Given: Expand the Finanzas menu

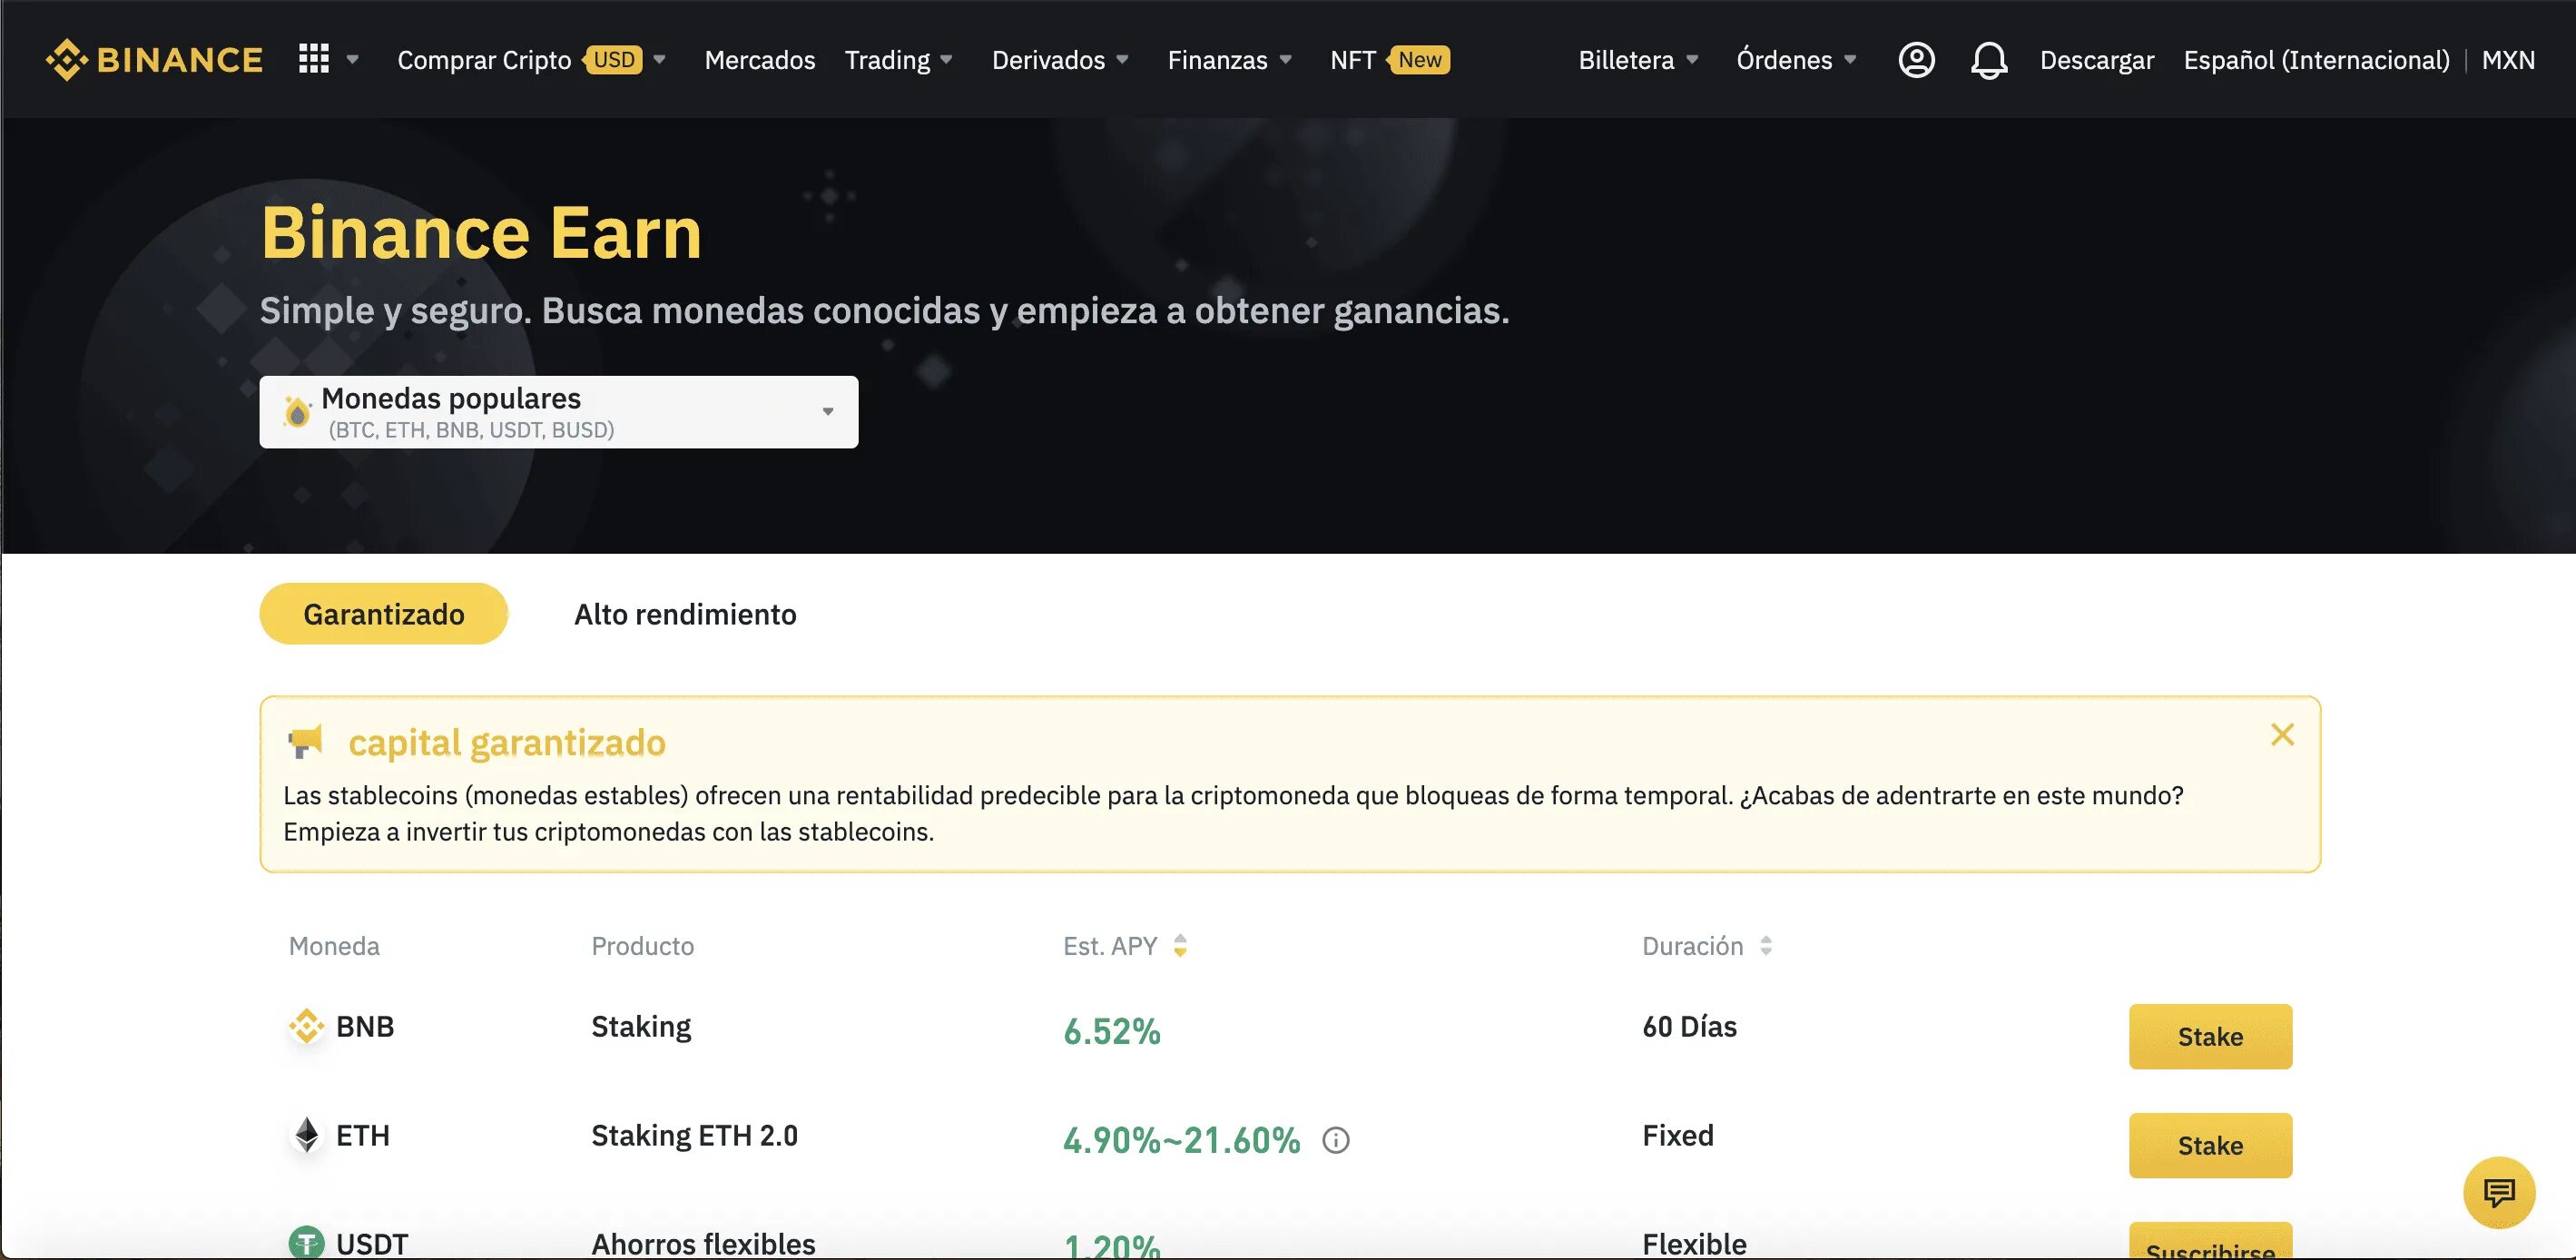Looking at the screenshot, I should 1230,60.
